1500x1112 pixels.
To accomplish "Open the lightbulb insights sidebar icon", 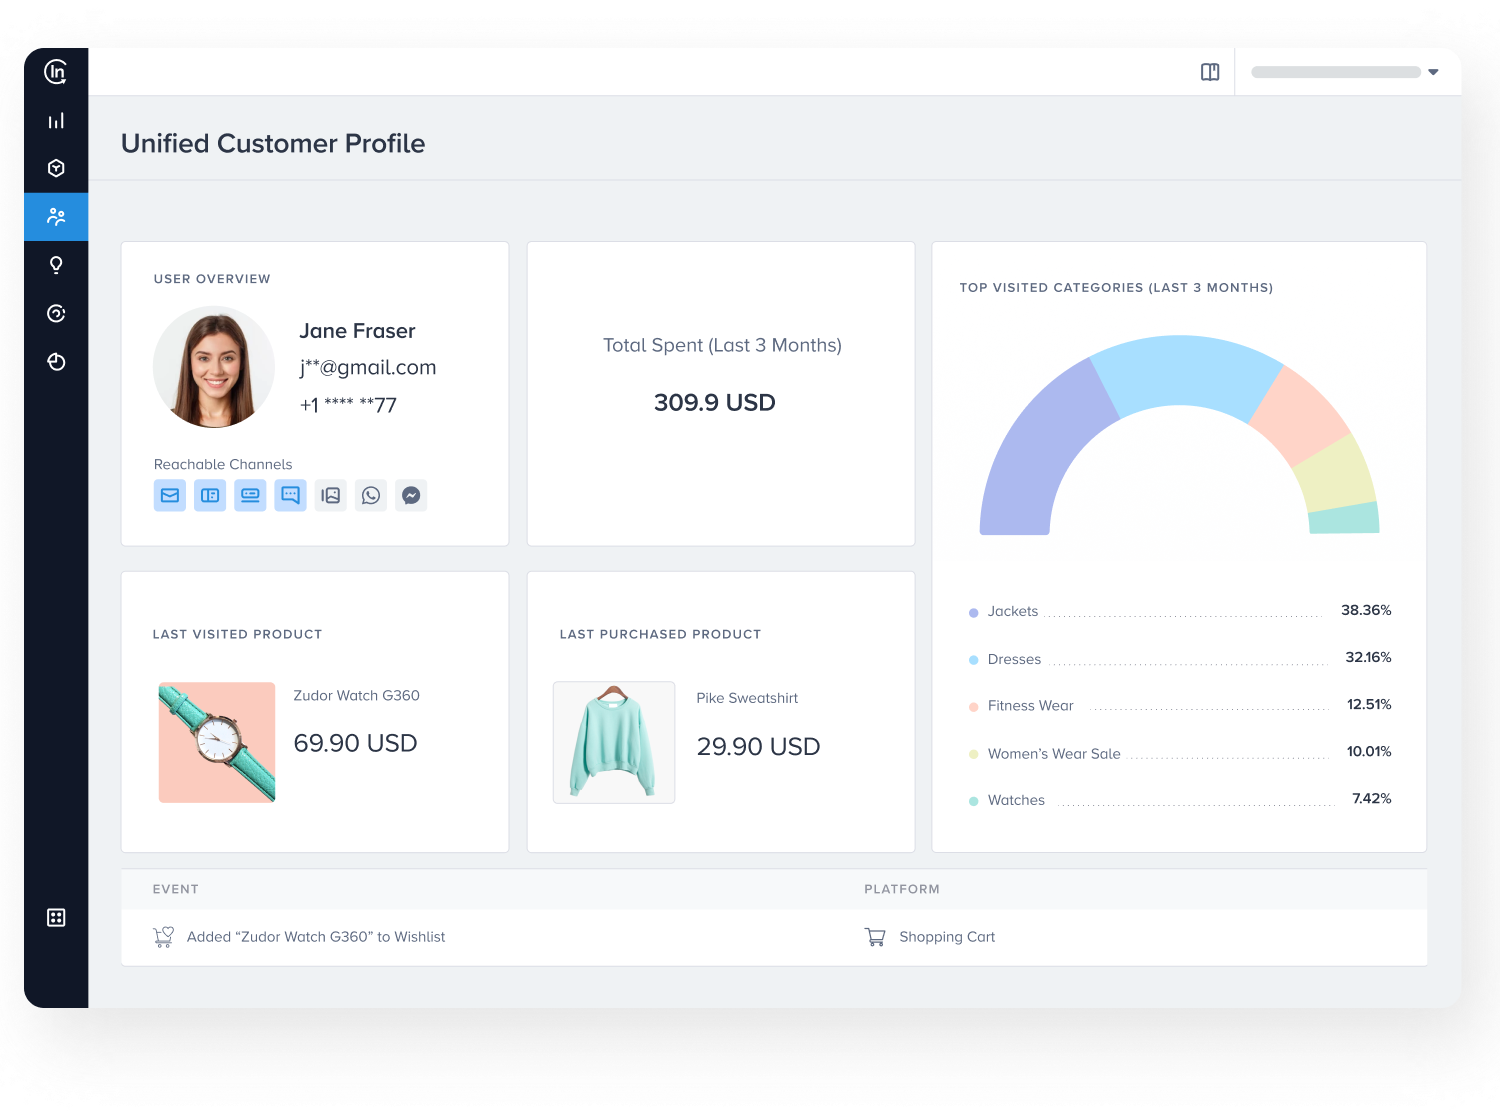I will (56, 265).
